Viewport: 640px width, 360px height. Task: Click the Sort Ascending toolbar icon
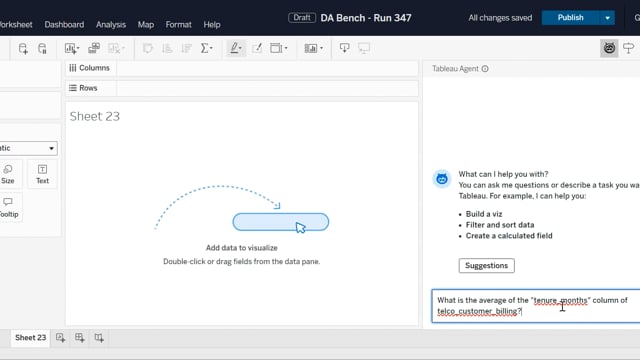167,49
